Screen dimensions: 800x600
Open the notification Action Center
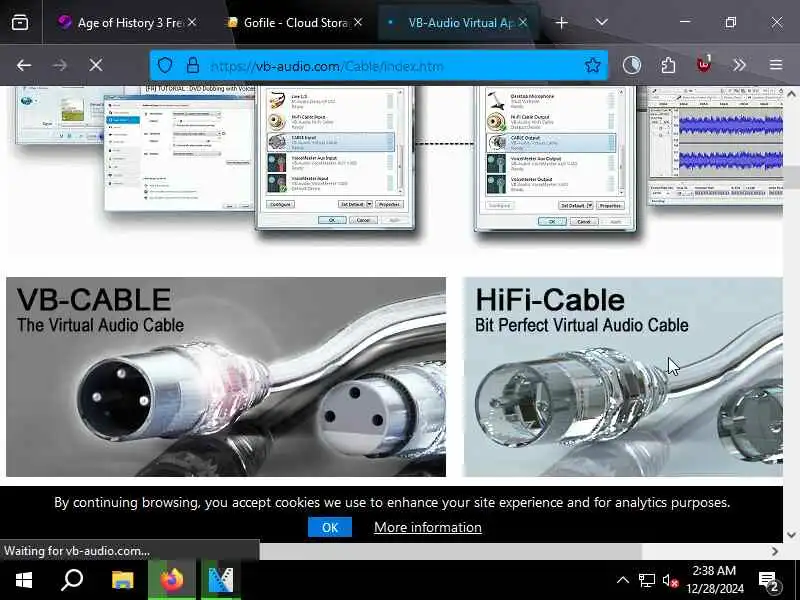click(x=768, y=581)
